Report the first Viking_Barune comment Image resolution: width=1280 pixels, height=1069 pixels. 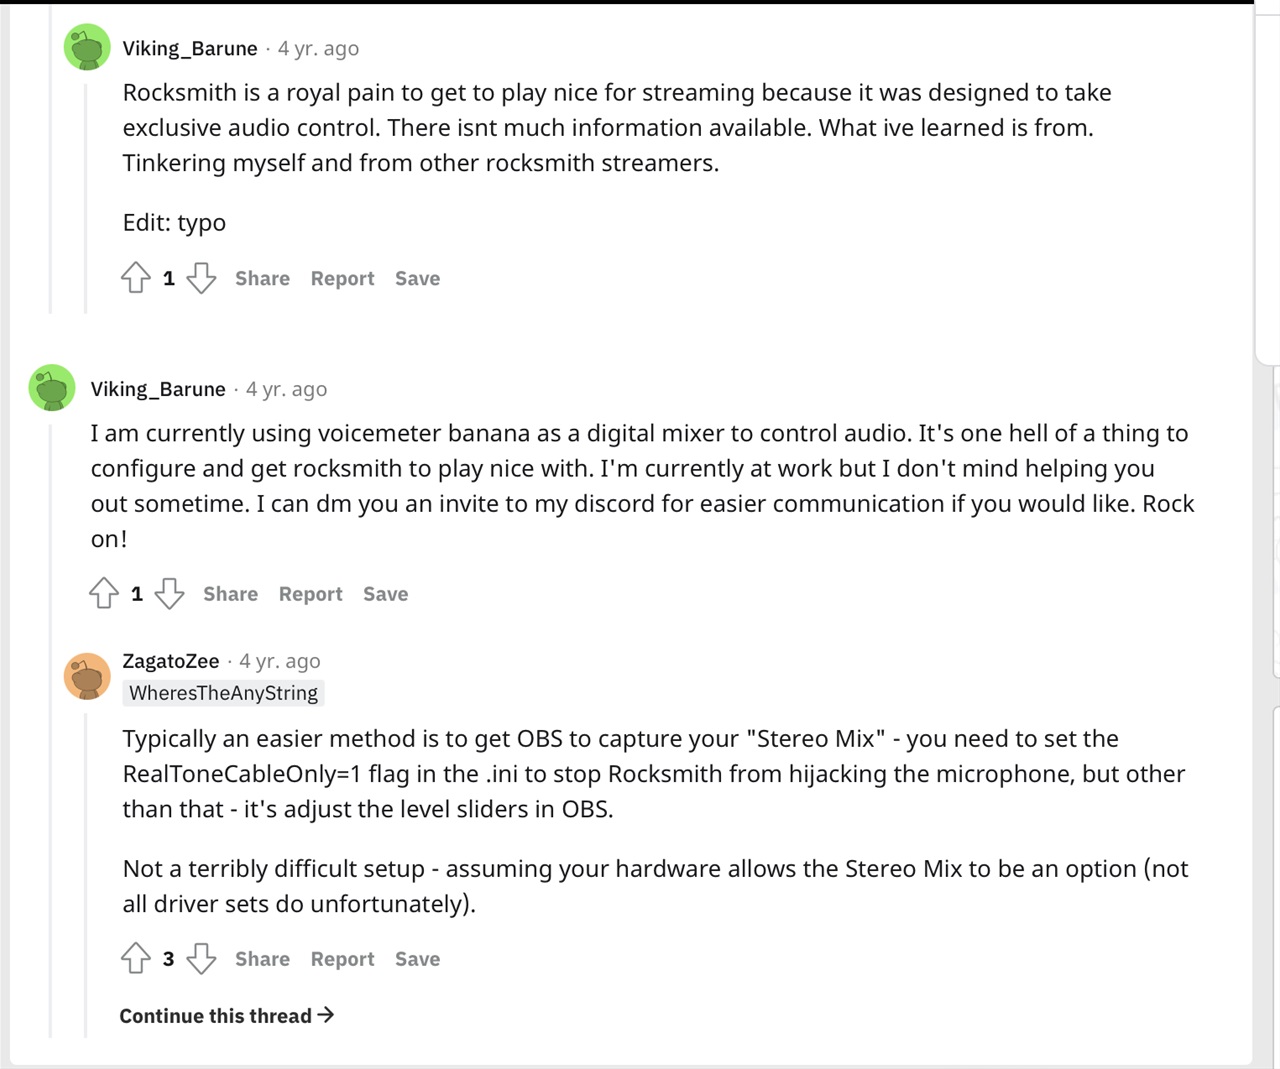pos(342,278)
